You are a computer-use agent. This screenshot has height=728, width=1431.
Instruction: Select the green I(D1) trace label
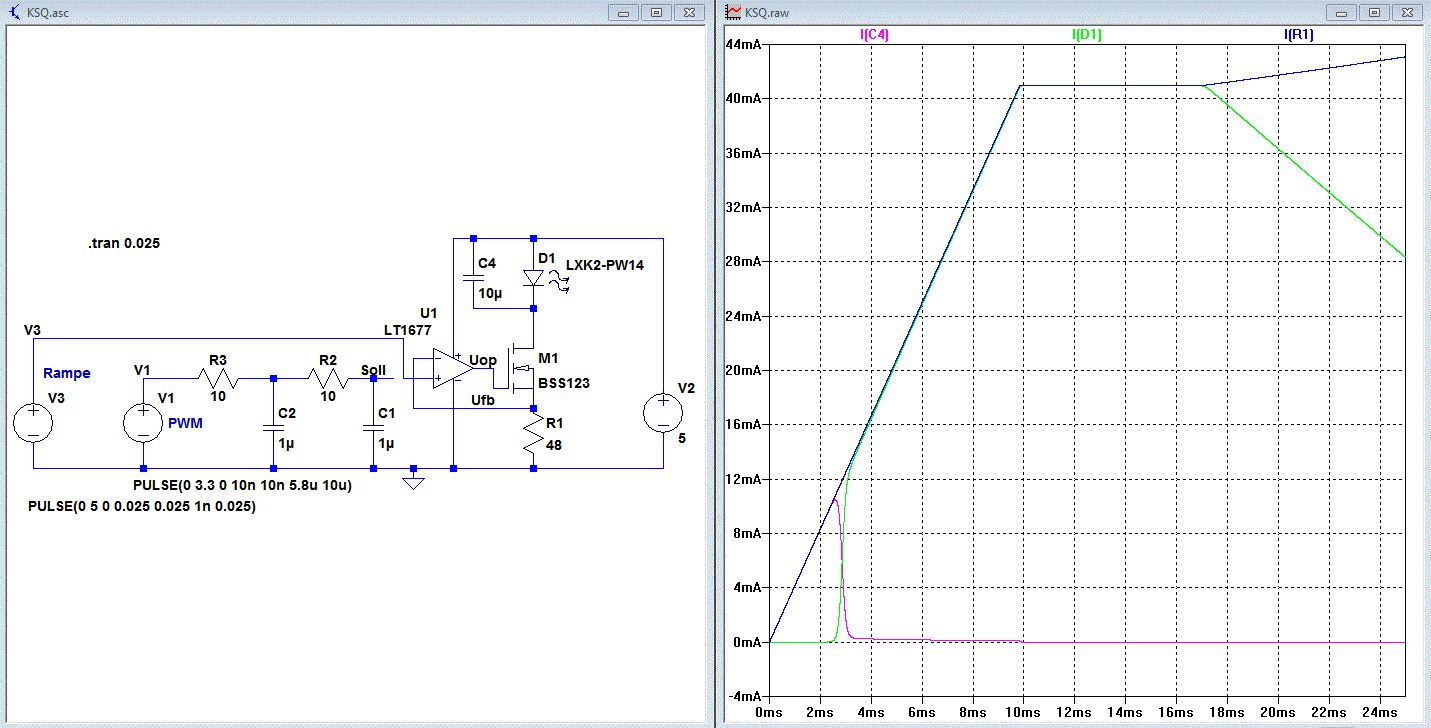(x=1087, y=34)
